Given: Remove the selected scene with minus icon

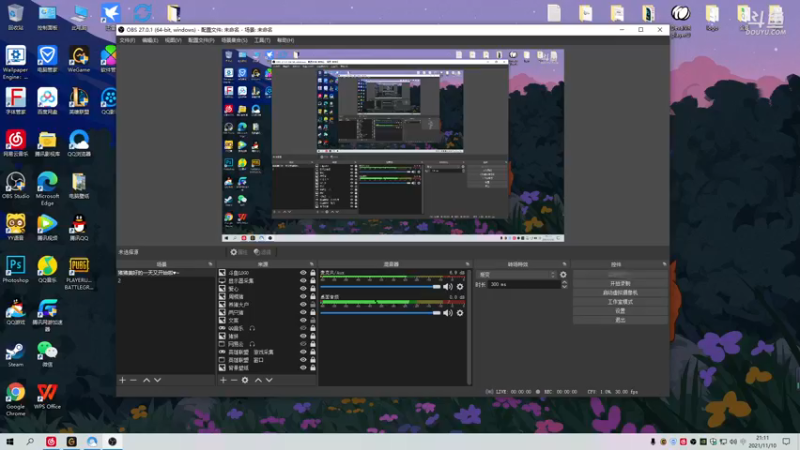Looking at the screenshot, I should (133, 380).
